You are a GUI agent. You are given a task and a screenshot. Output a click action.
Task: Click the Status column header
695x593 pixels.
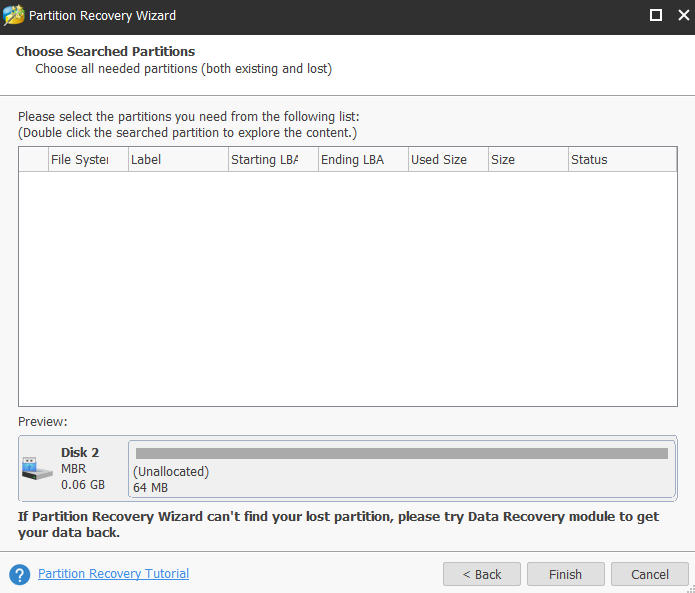tap(622, 159)
